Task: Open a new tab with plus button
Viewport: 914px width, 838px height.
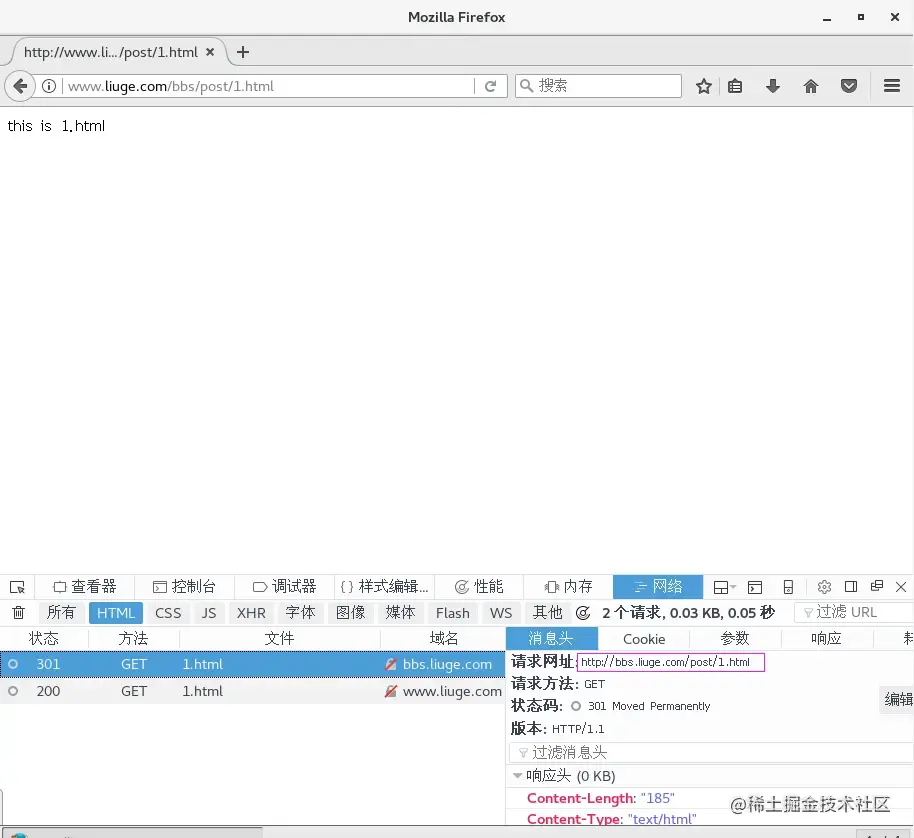Action: point(243,52)
